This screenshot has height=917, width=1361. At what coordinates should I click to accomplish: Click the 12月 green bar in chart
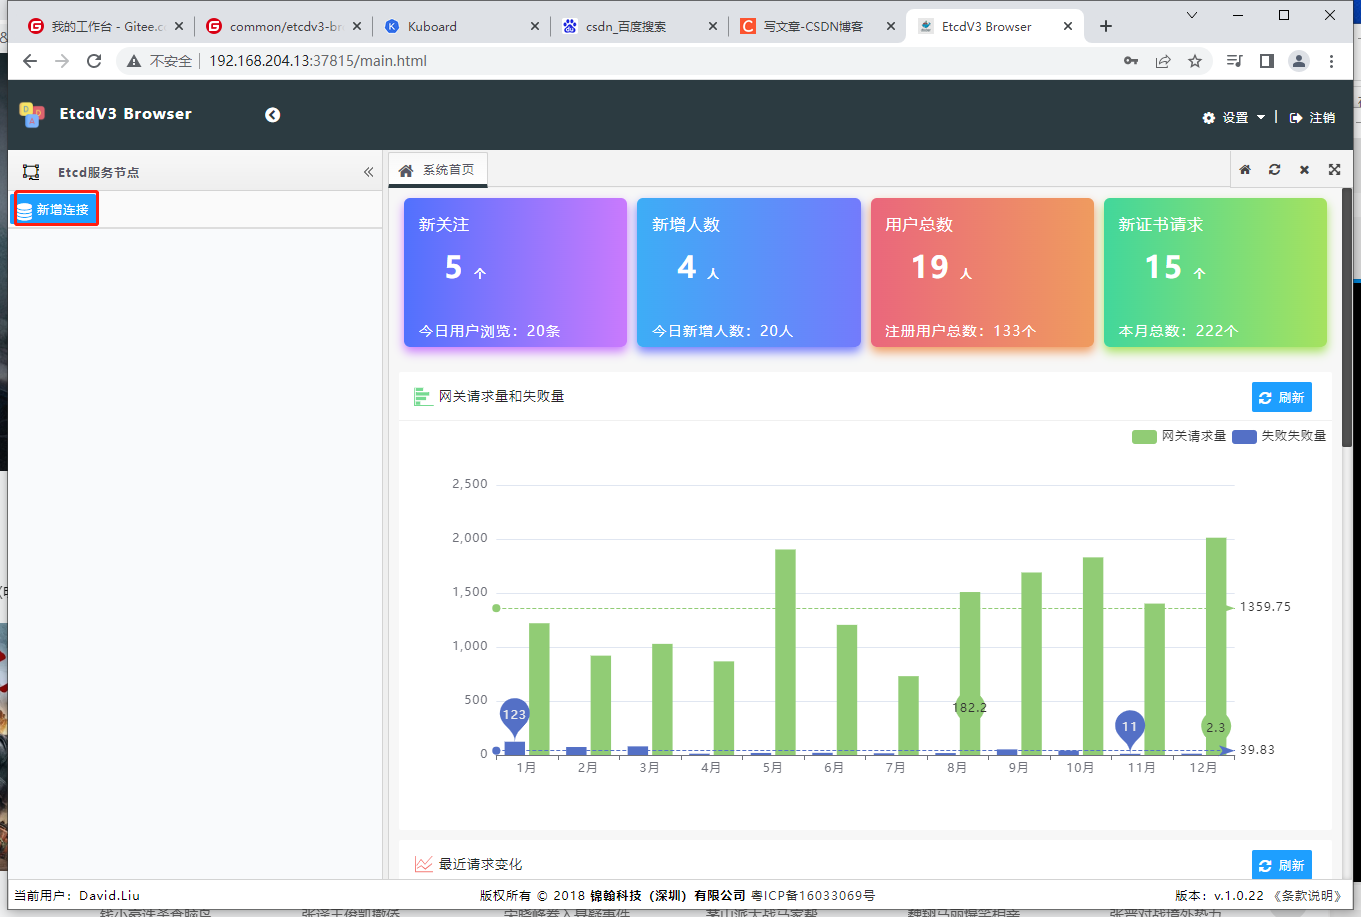tap(1216, 646)
